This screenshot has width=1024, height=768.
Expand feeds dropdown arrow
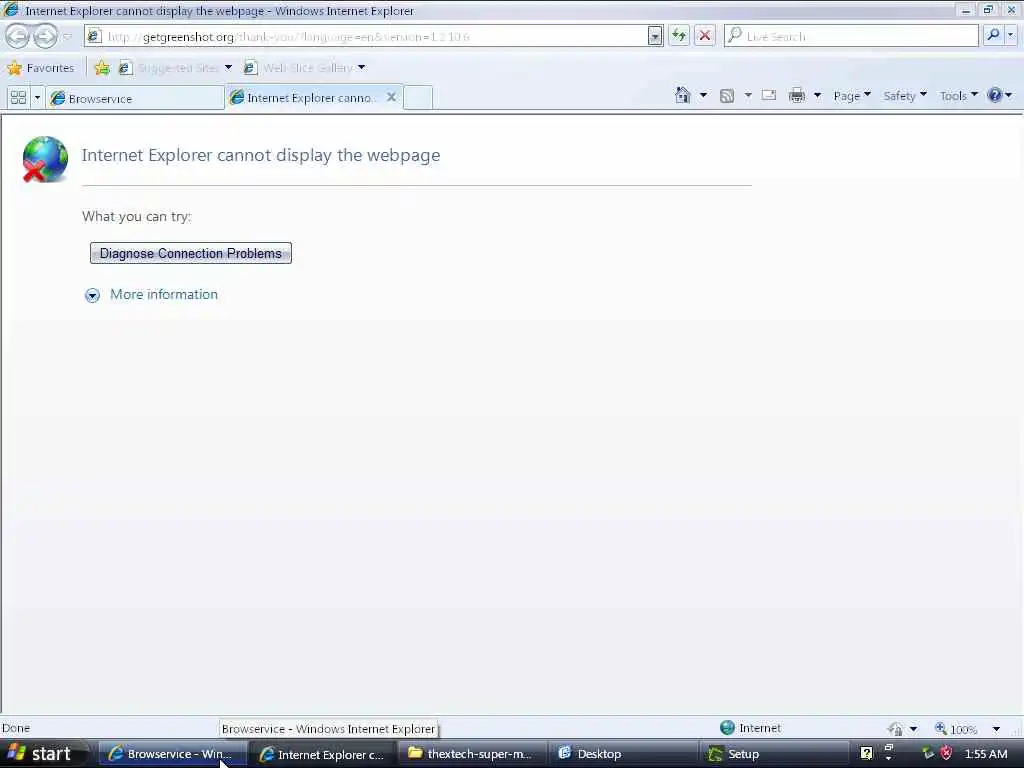(x=748, y=95)
